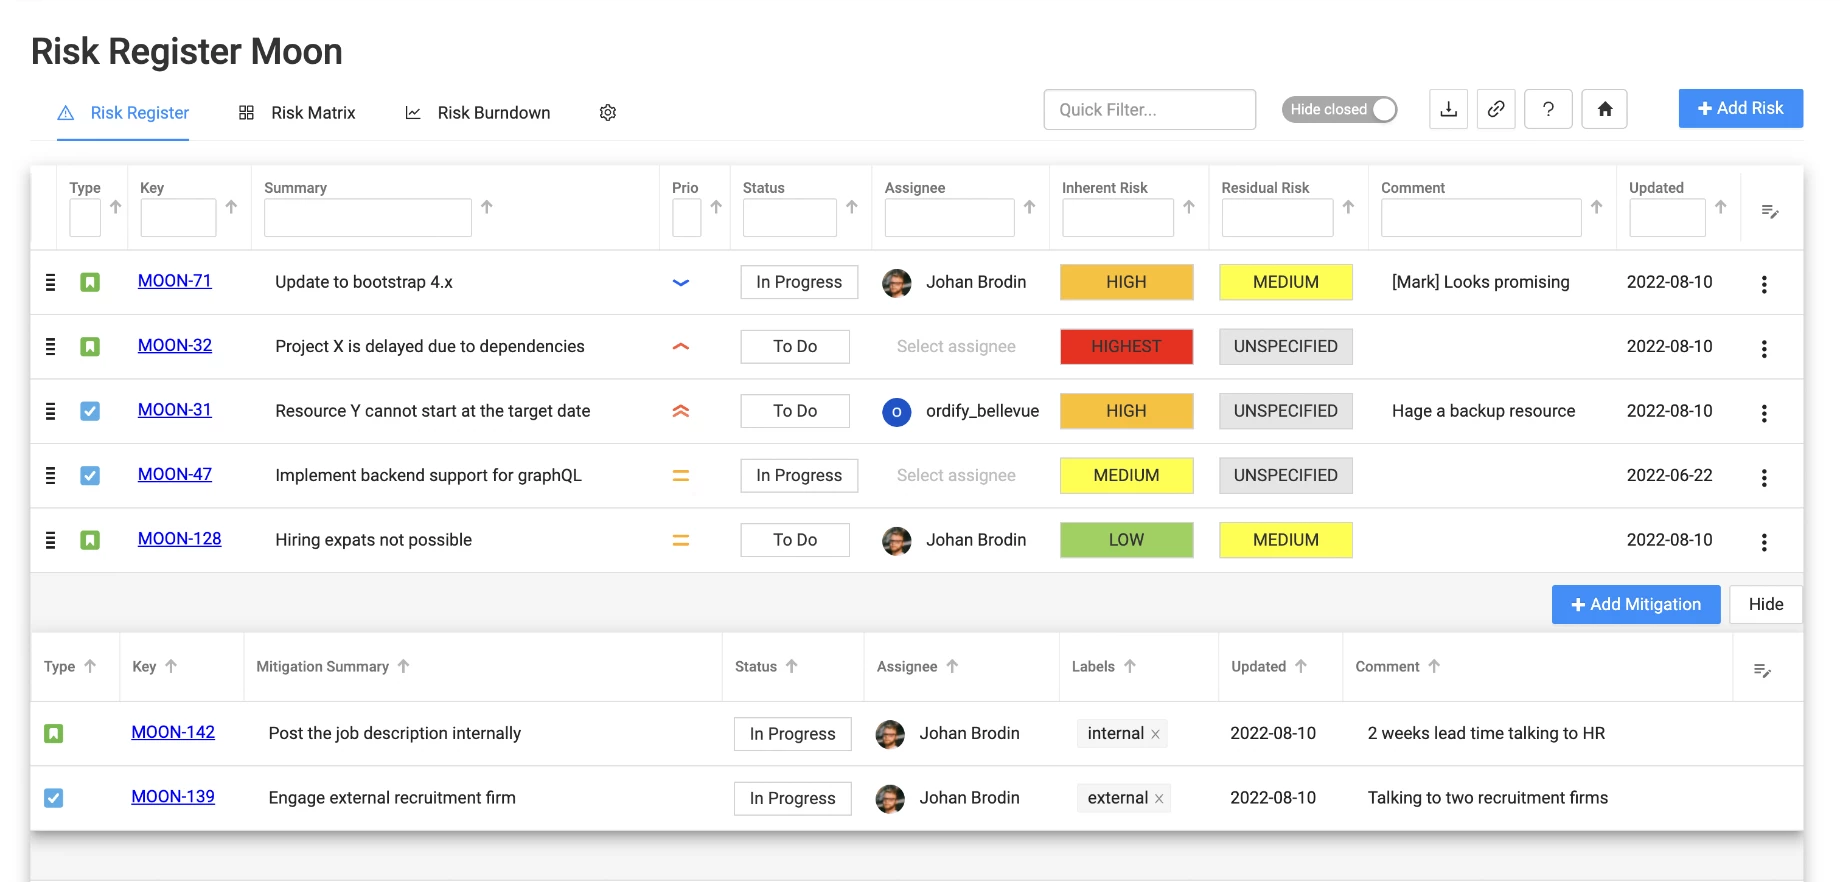
Task: Click the UNSPECIFIED residual risk of MOON-47
Action: [x=1286, y=475]
